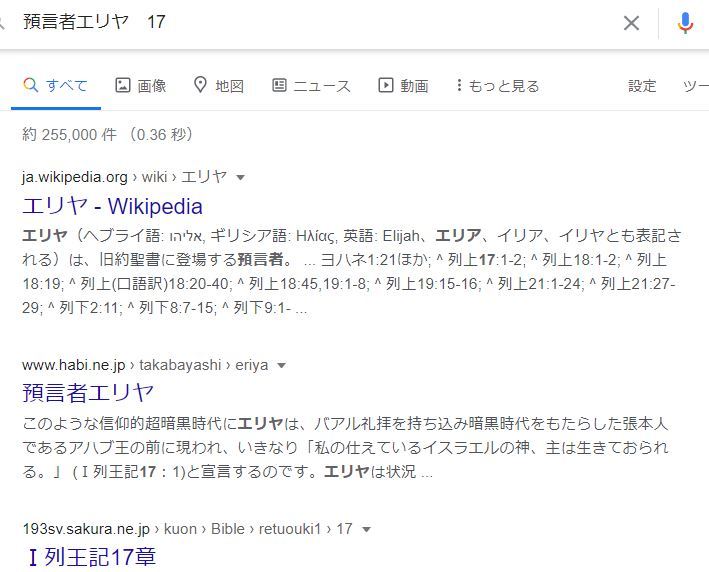Start voice search with the microphone icon

tap(685, 23)
